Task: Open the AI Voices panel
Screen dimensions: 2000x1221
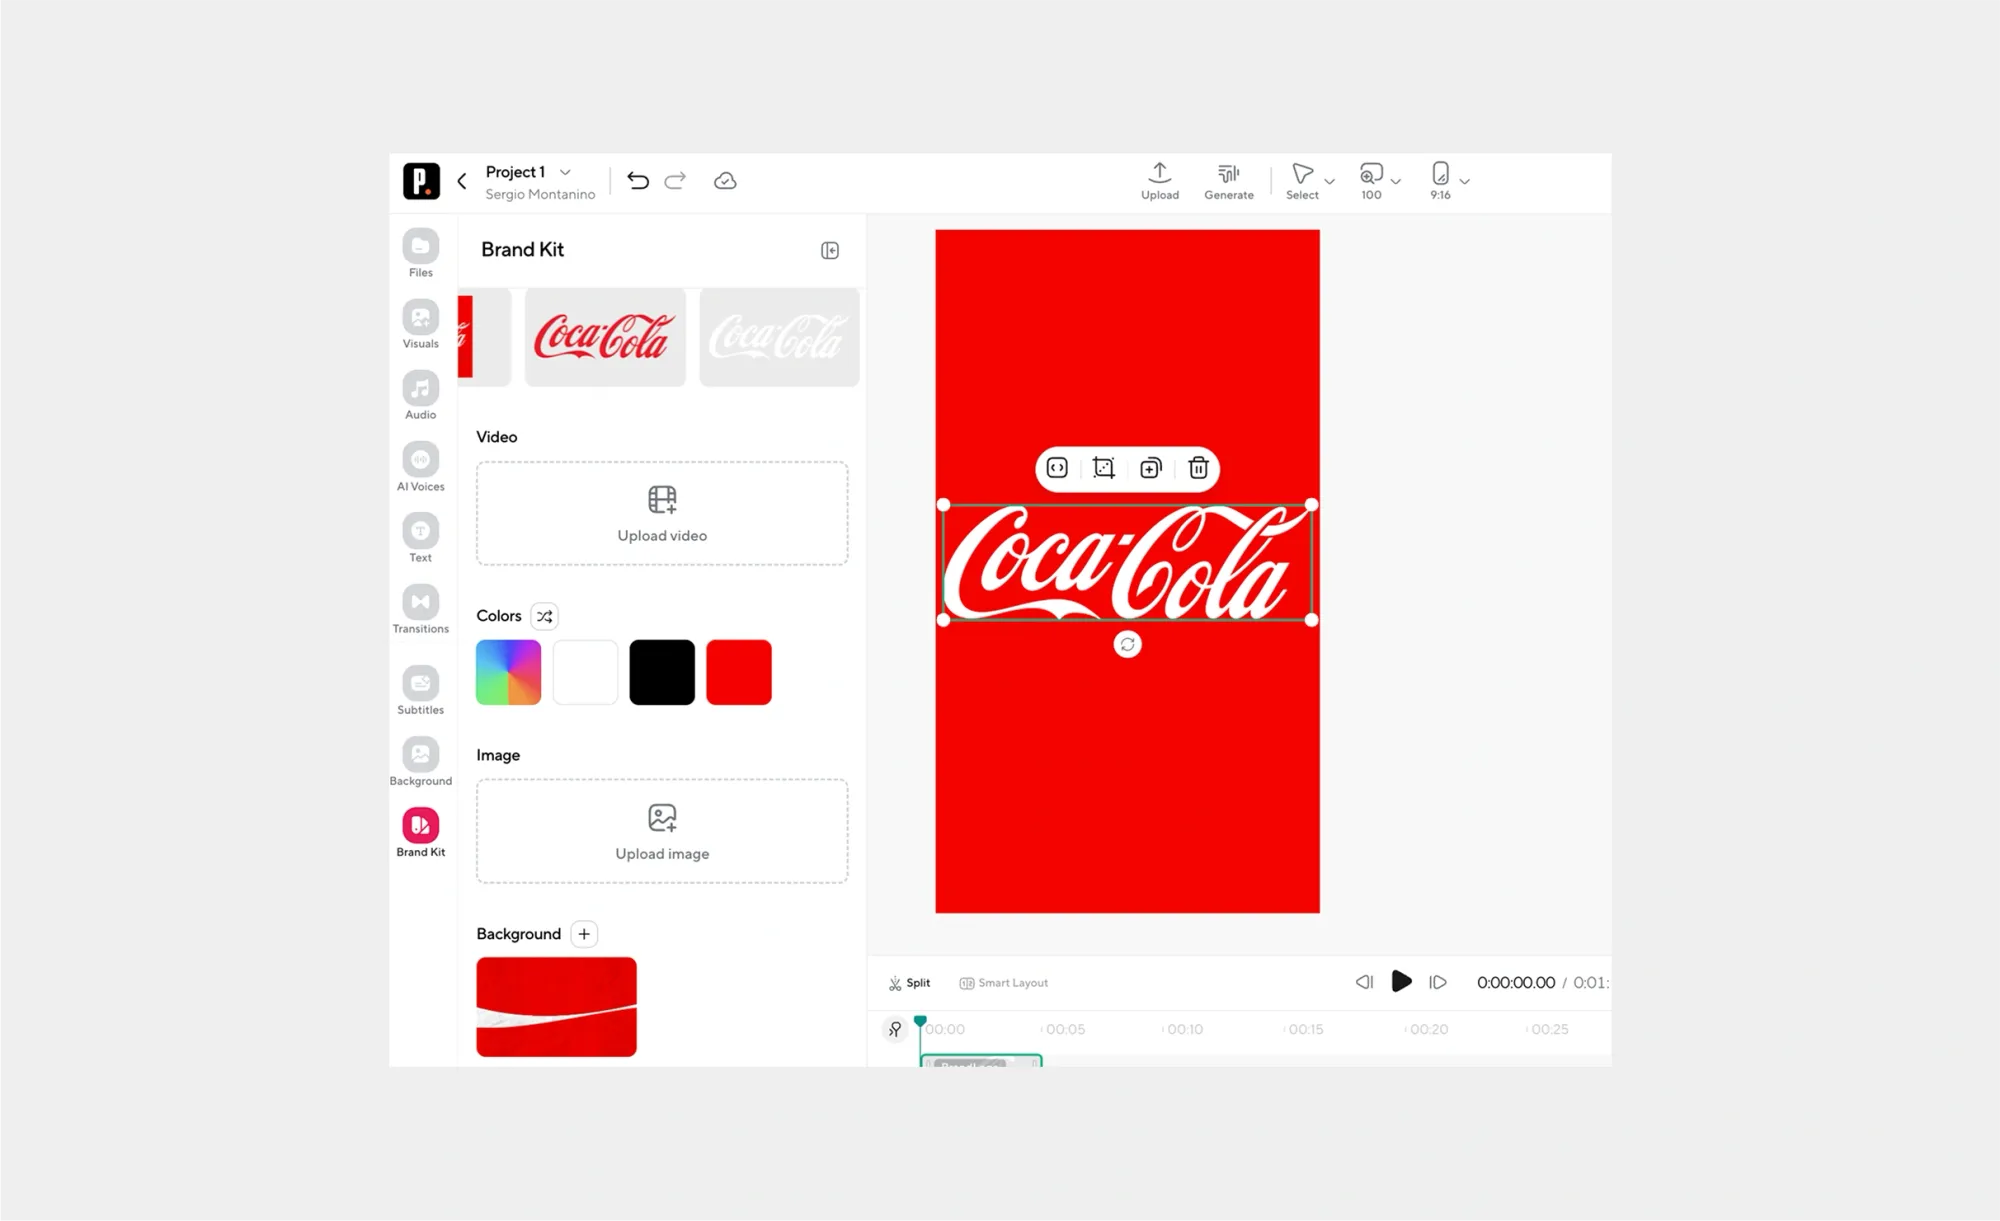Action: [x=420, y=467]
